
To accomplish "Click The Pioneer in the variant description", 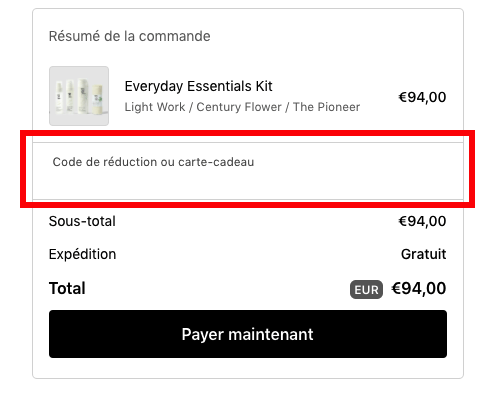I will click(x=326, y=107).
